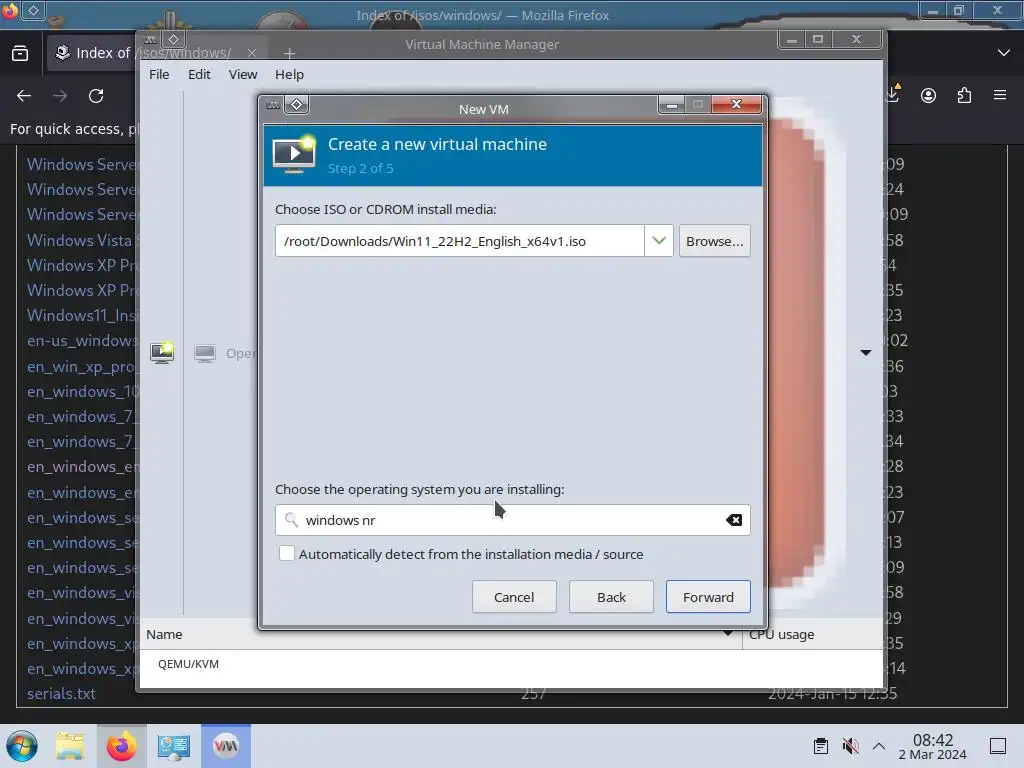Switch to Virtual Machine Manager taskbar icon
1024x768 pixels.
point(226,746)
